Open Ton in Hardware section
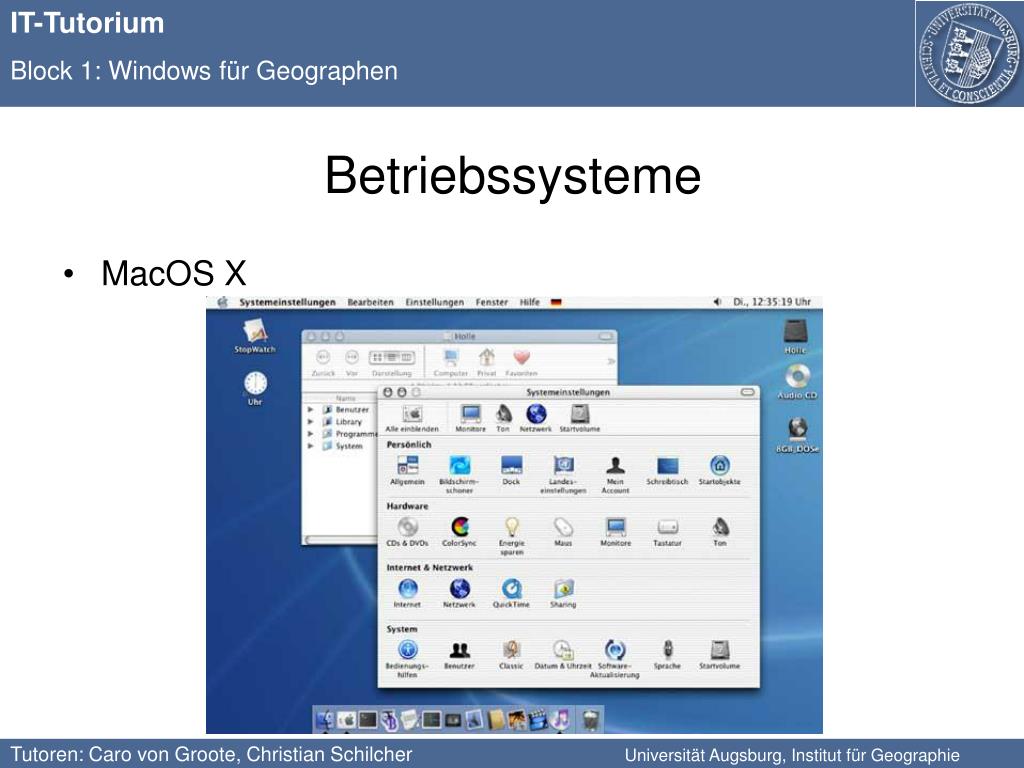 720,532
